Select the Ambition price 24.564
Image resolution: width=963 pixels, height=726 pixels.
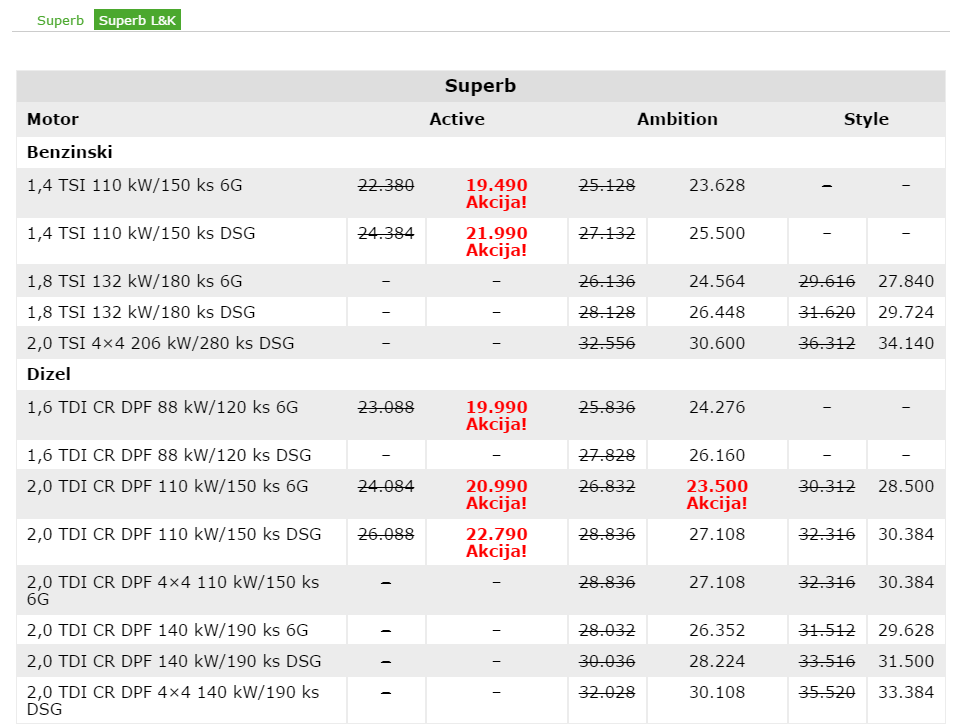click(717, 281)
